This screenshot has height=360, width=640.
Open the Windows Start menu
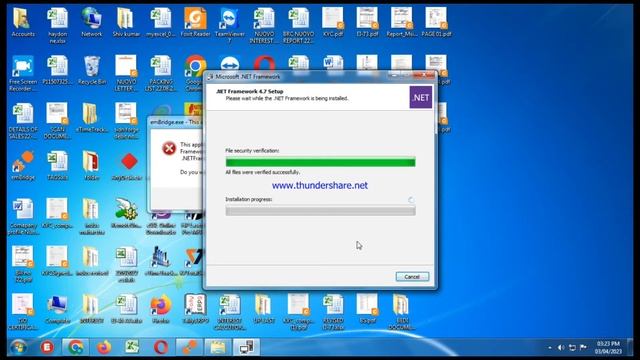[x=19, y=347]
